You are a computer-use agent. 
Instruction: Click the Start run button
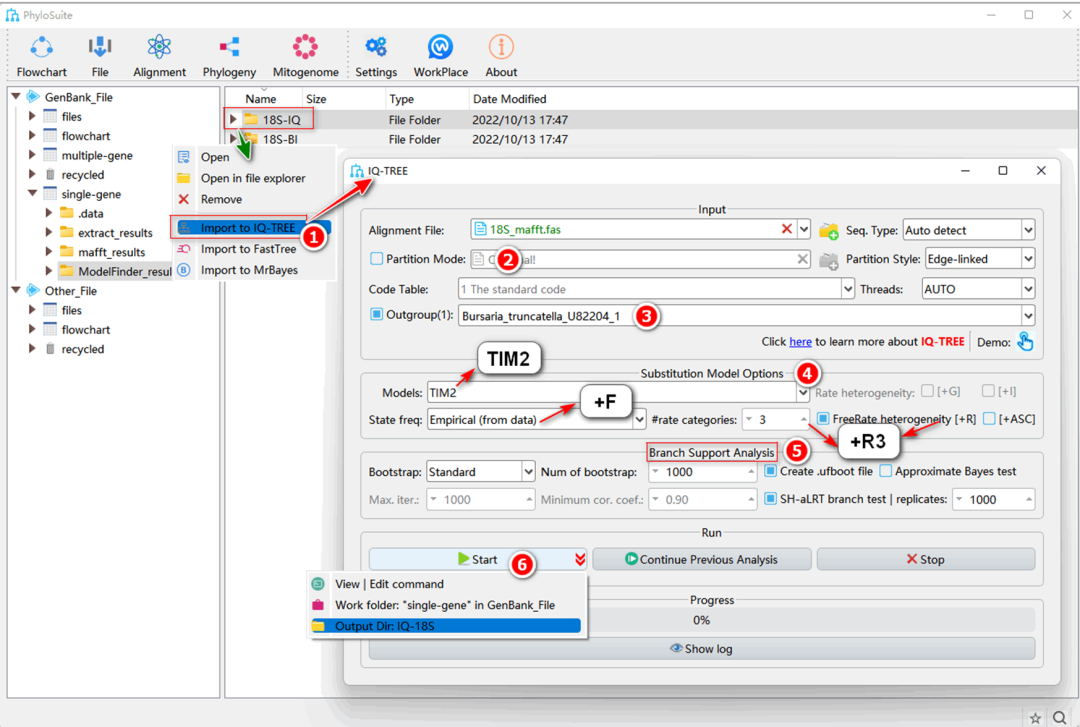pyautogui.click(x=478, y=559)
